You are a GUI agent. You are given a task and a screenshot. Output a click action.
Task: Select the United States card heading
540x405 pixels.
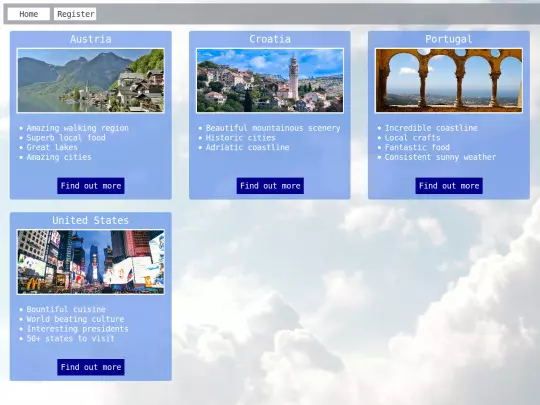91,220
